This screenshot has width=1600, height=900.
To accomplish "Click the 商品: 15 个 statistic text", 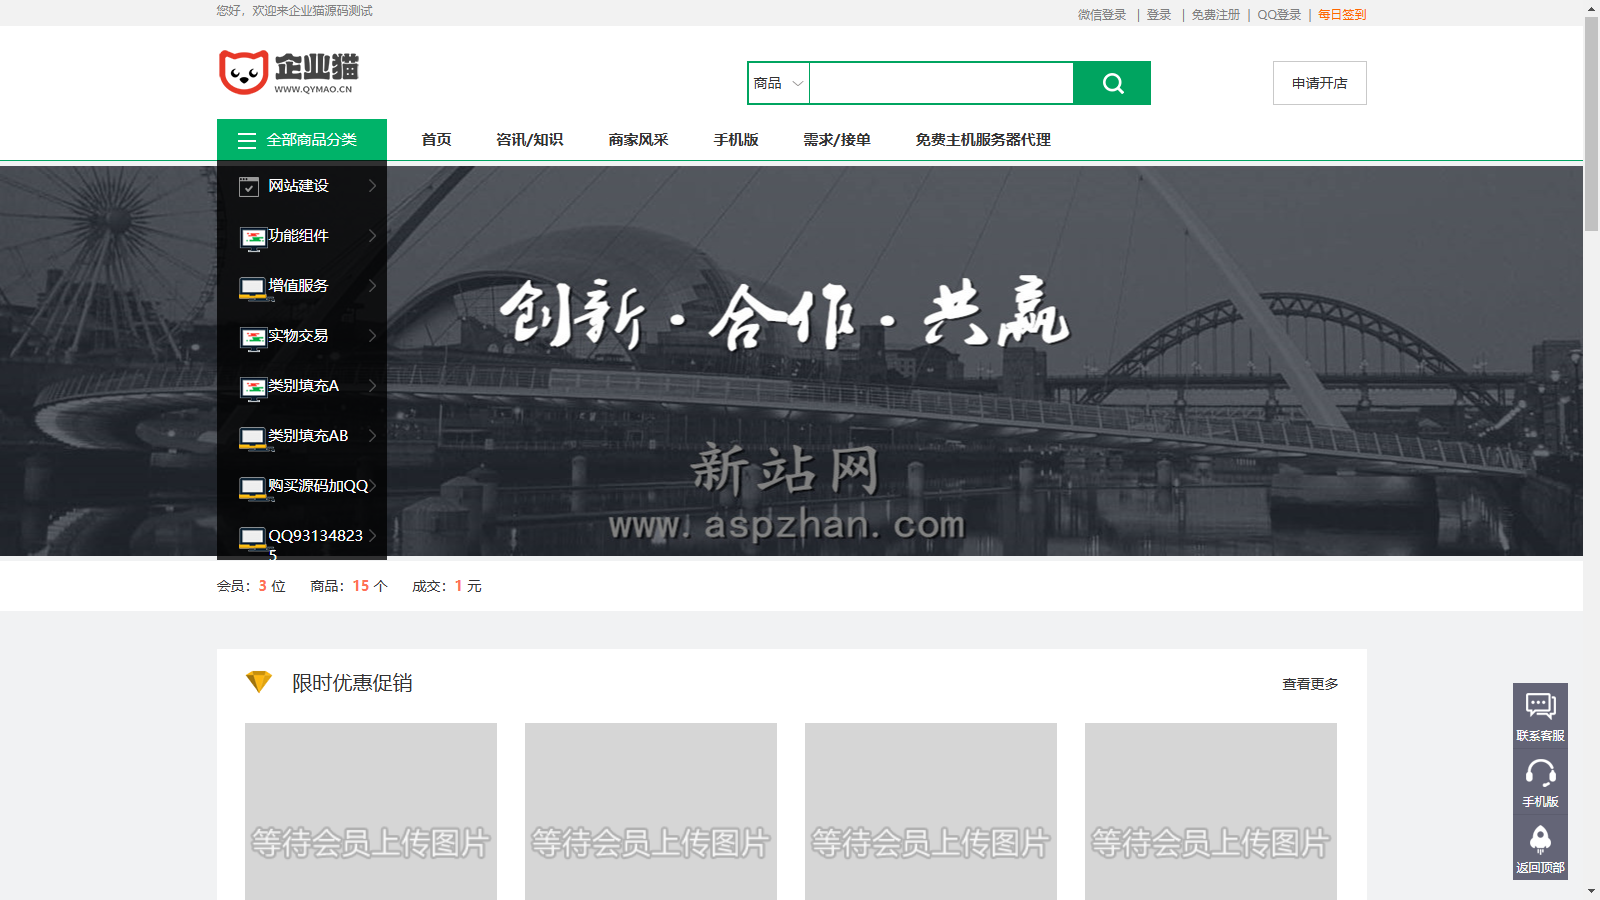I will coord(349,586).
